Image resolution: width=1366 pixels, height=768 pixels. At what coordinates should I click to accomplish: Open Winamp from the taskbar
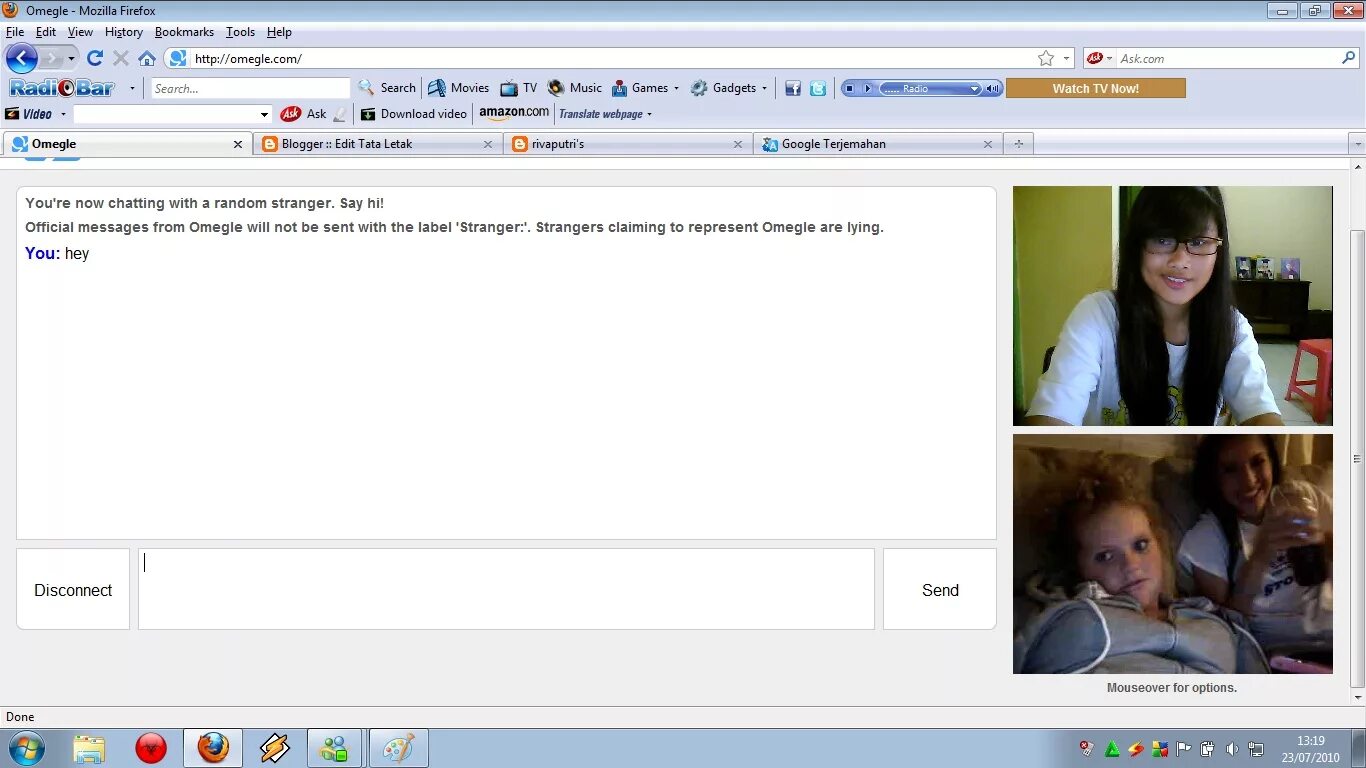click(x=275, y=748)
